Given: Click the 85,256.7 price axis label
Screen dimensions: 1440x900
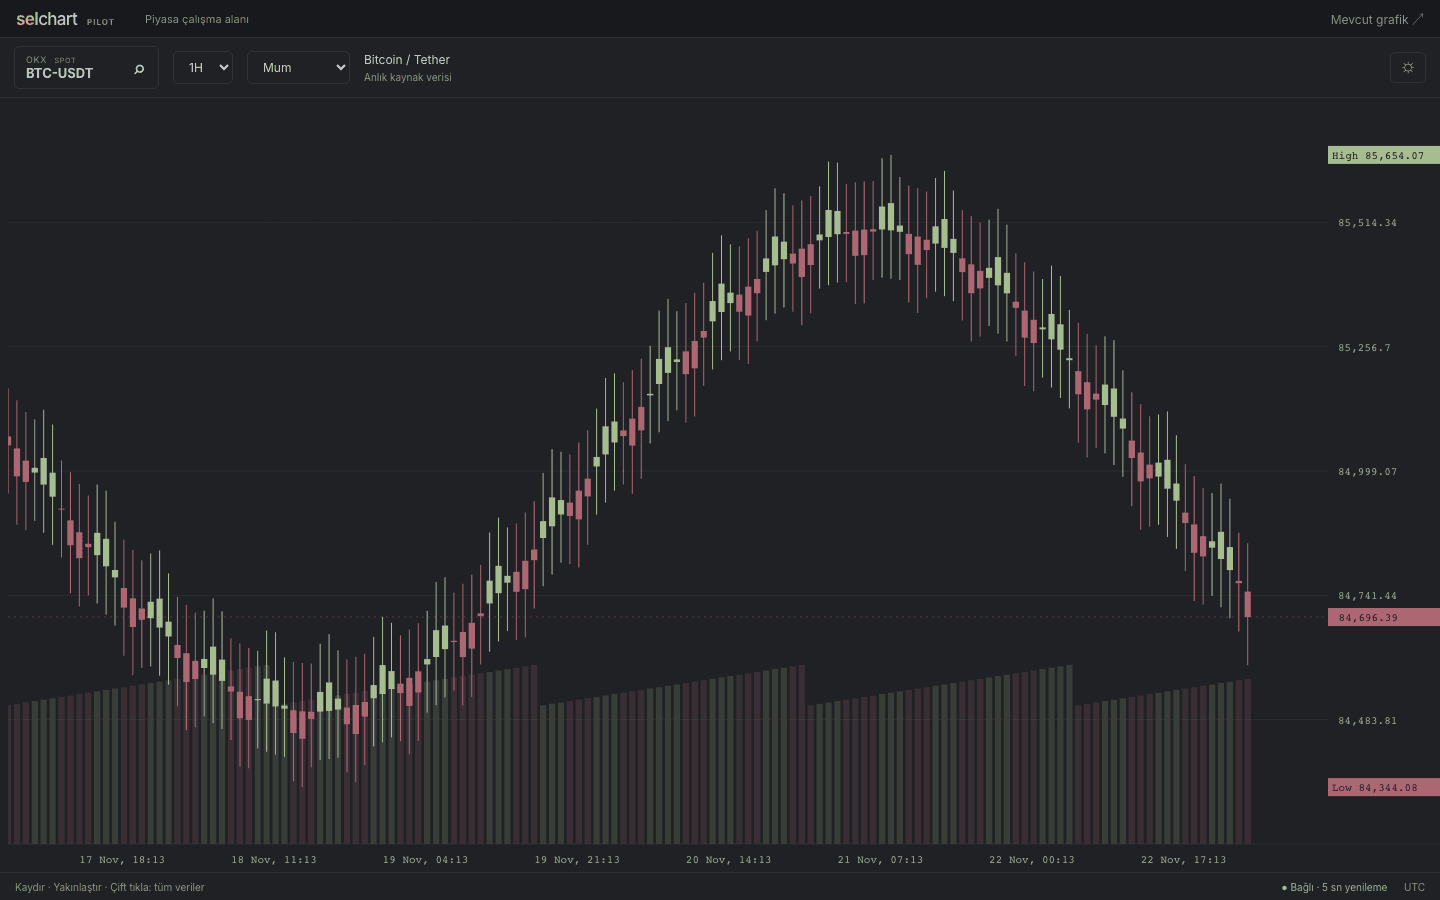Looking at the screenshot, I should (x=1365, y=348).
